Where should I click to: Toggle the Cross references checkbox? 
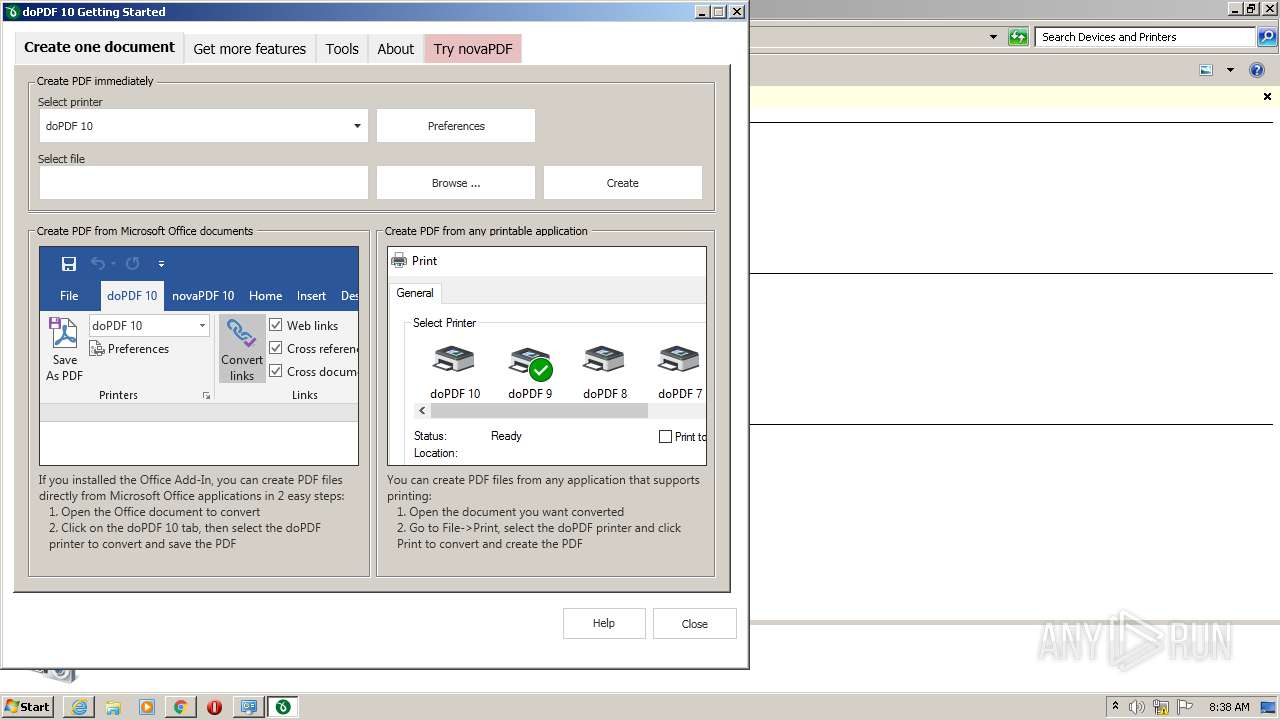pos(276,348)
